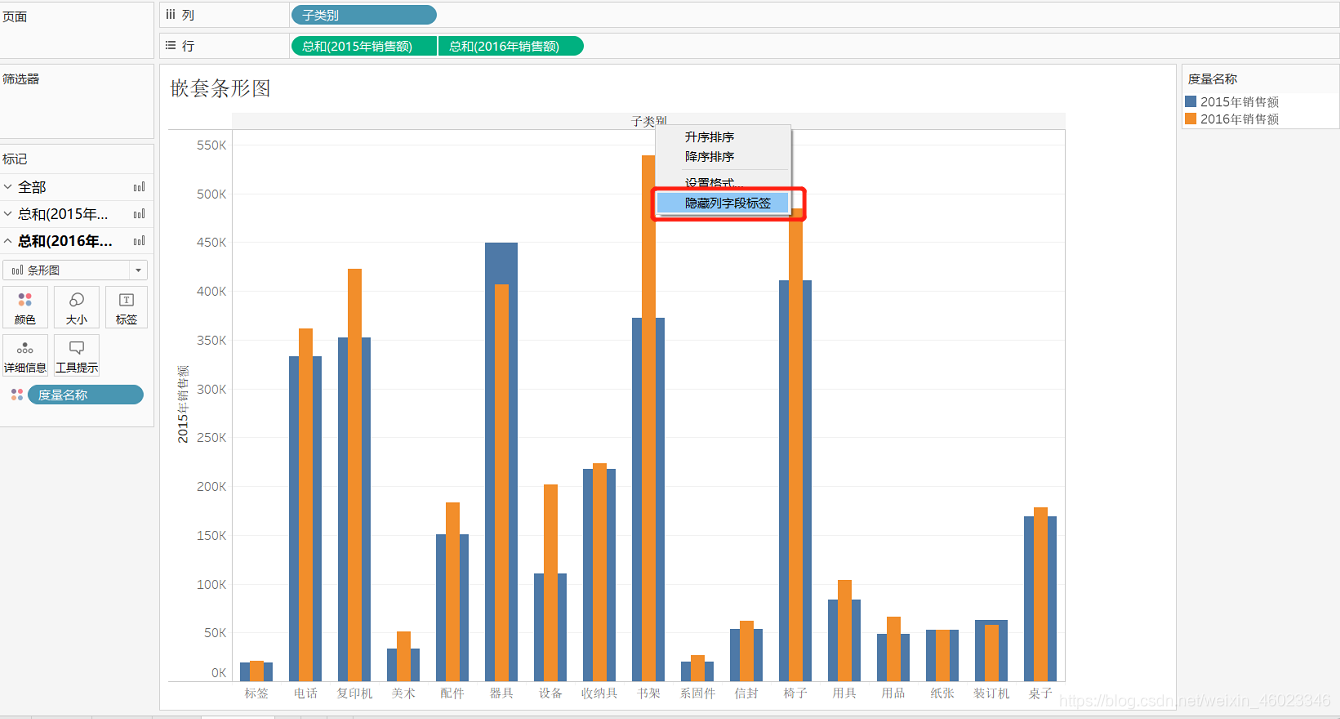Select the 总和(2016年销售额) pill on Rows

click(511, 46)
